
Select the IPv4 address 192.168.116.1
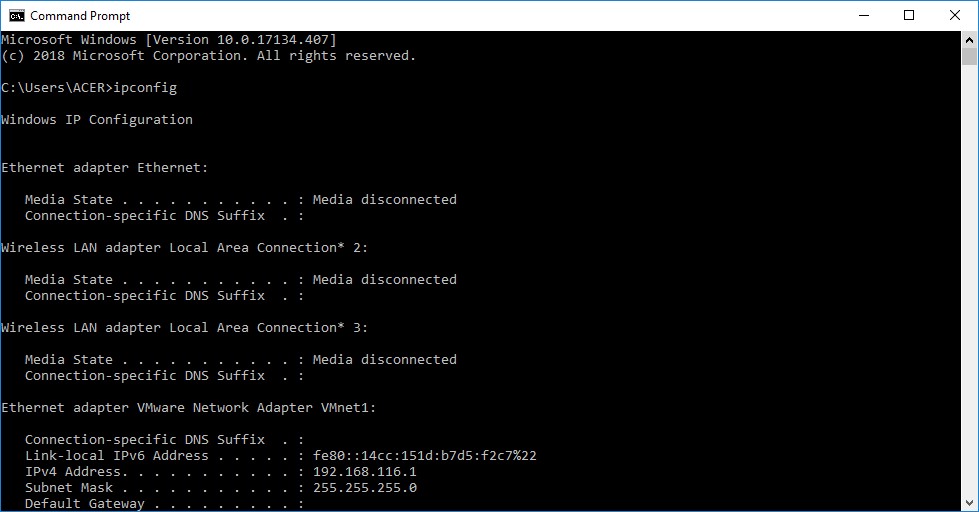click(365, 472)
